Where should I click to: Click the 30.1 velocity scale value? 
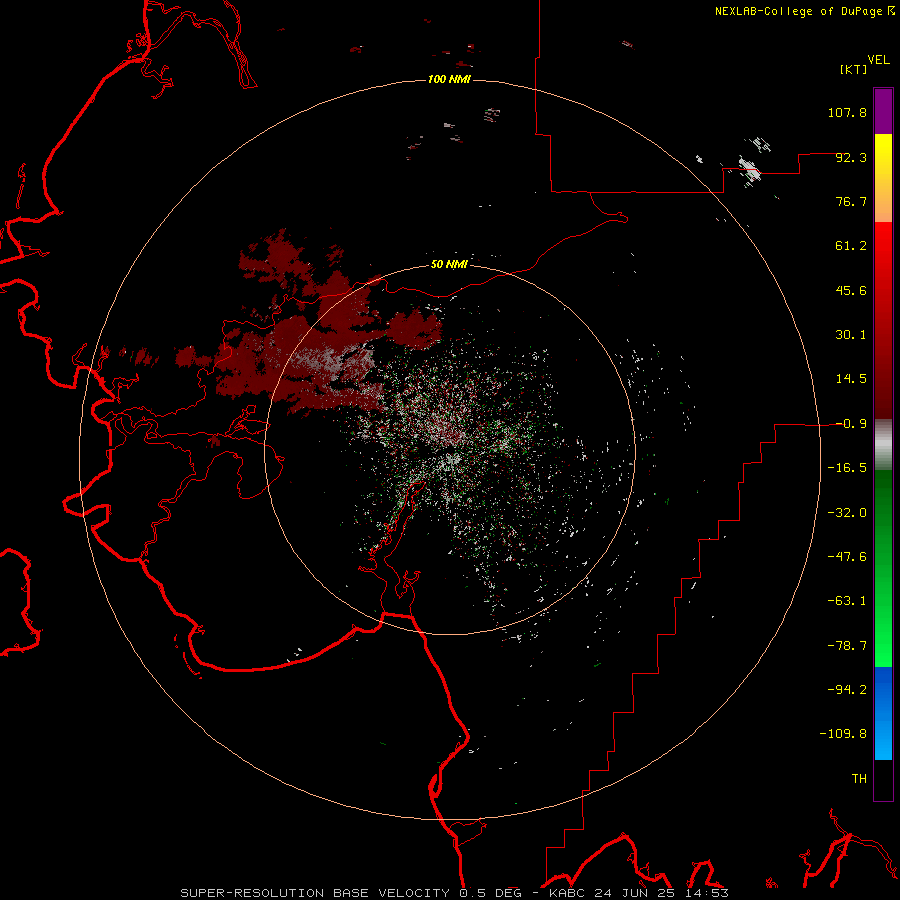[x=851, y=335]
